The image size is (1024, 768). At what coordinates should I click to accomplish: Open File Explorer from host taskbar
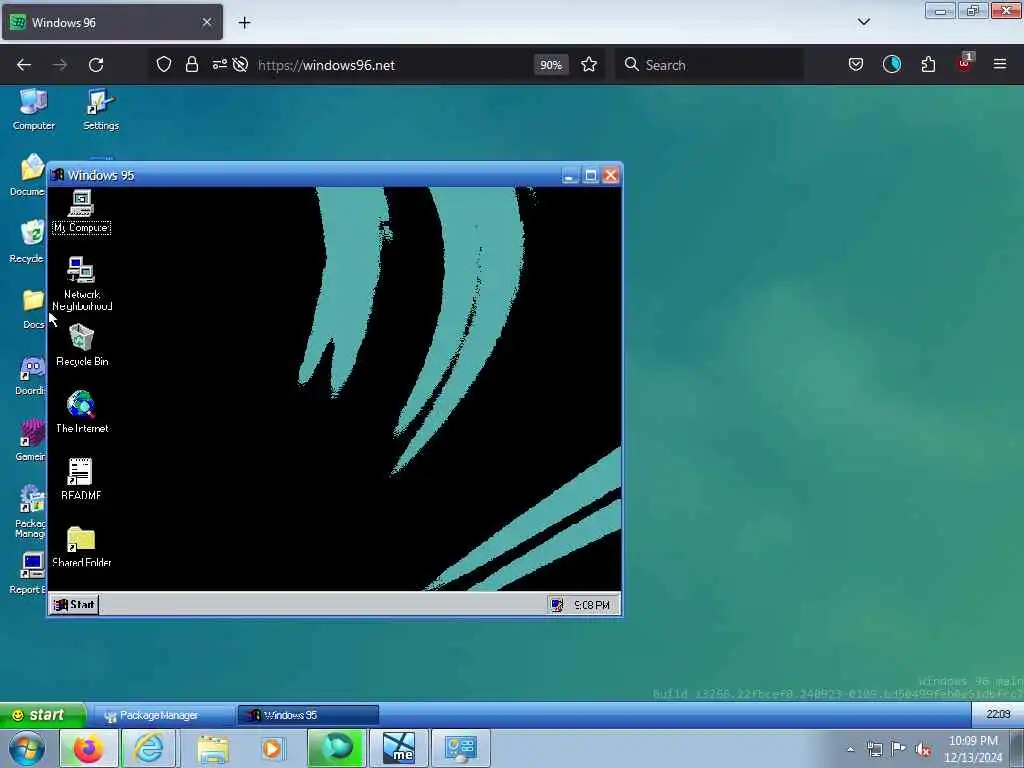213,748
